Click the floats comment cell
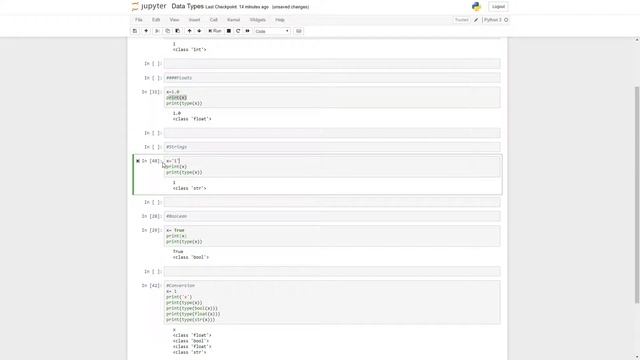The image size is (640, 360). 332,78
